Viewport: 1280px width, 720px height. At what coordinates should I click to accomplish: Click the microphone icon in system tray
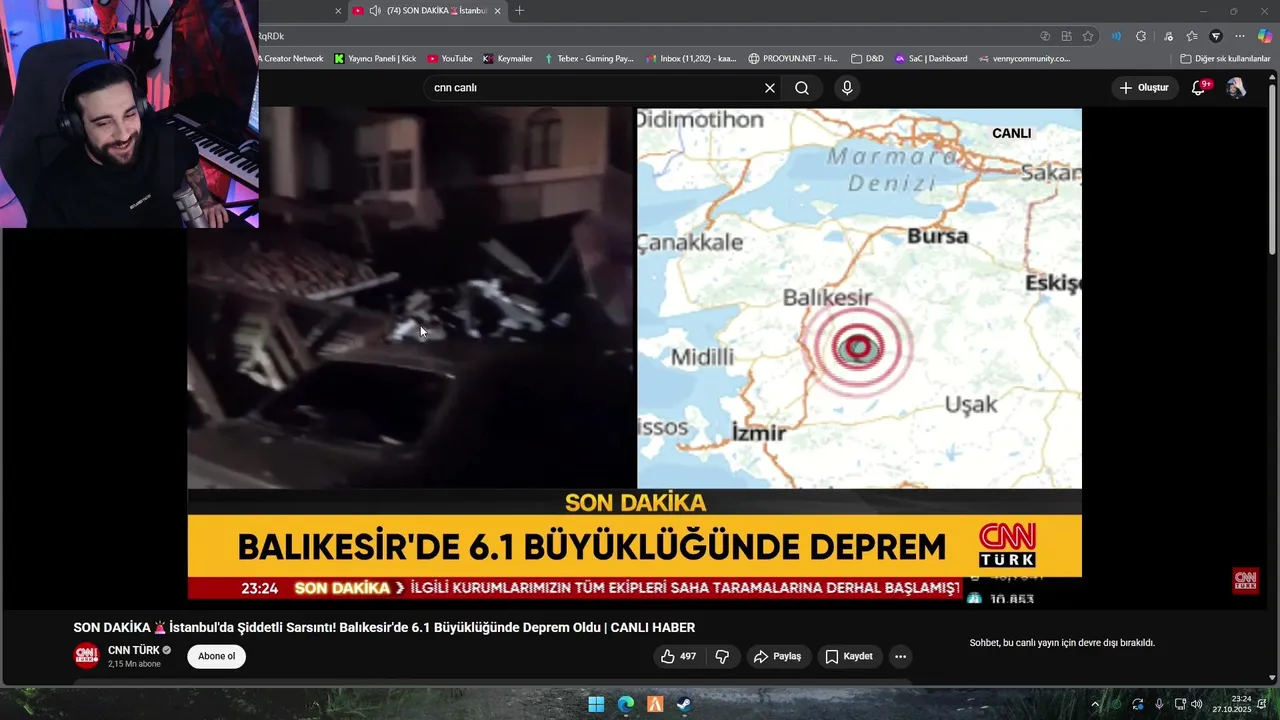pos(1159,704)
